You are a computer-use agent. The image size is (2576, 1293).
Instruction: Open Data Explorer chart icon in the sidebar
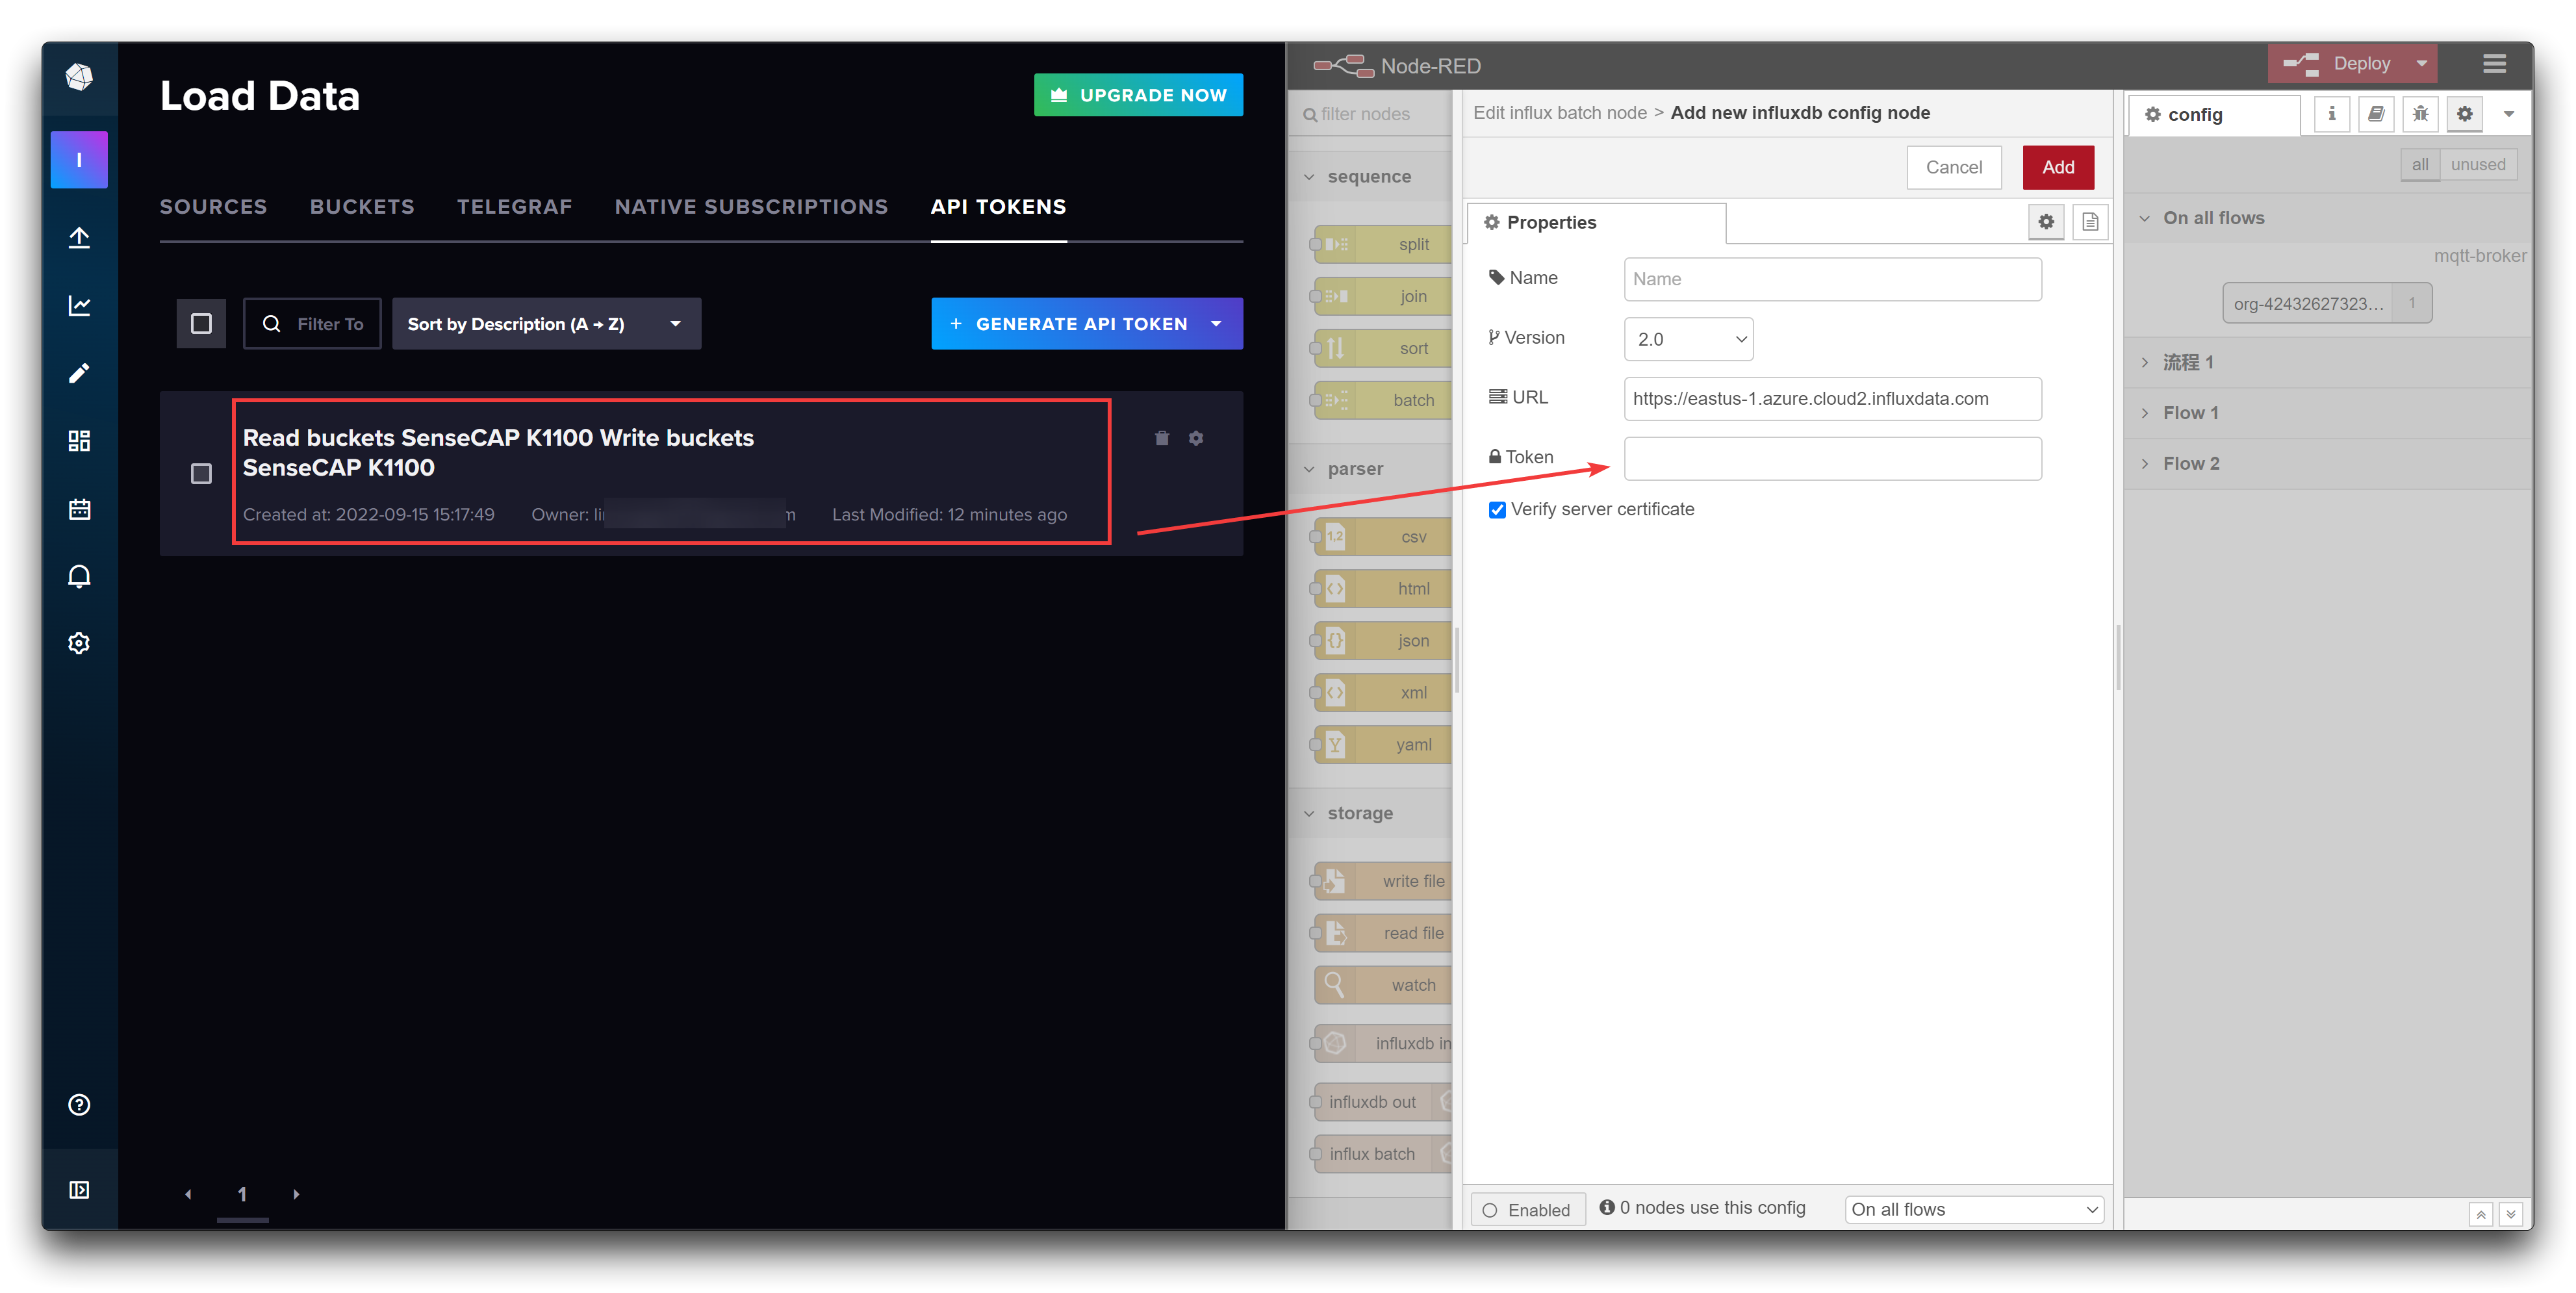point(79,305)
